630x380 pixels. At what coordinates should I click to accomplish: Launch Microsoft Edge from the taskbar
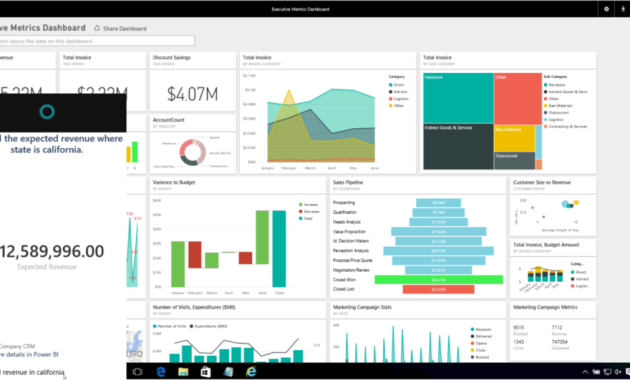click(161, 372)
